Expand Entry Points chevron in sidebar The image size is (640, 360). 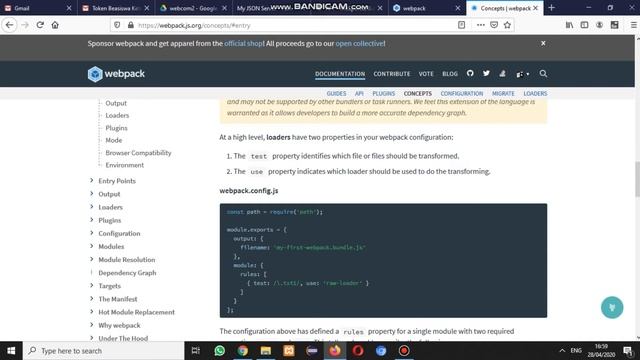tap(91, 180)
